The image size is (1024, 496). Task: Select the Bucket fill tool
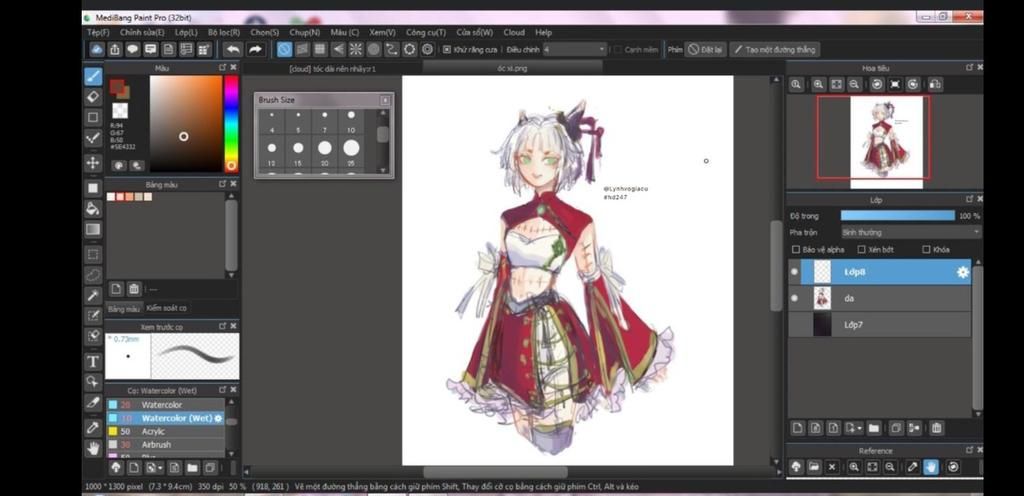coord(93,209)
